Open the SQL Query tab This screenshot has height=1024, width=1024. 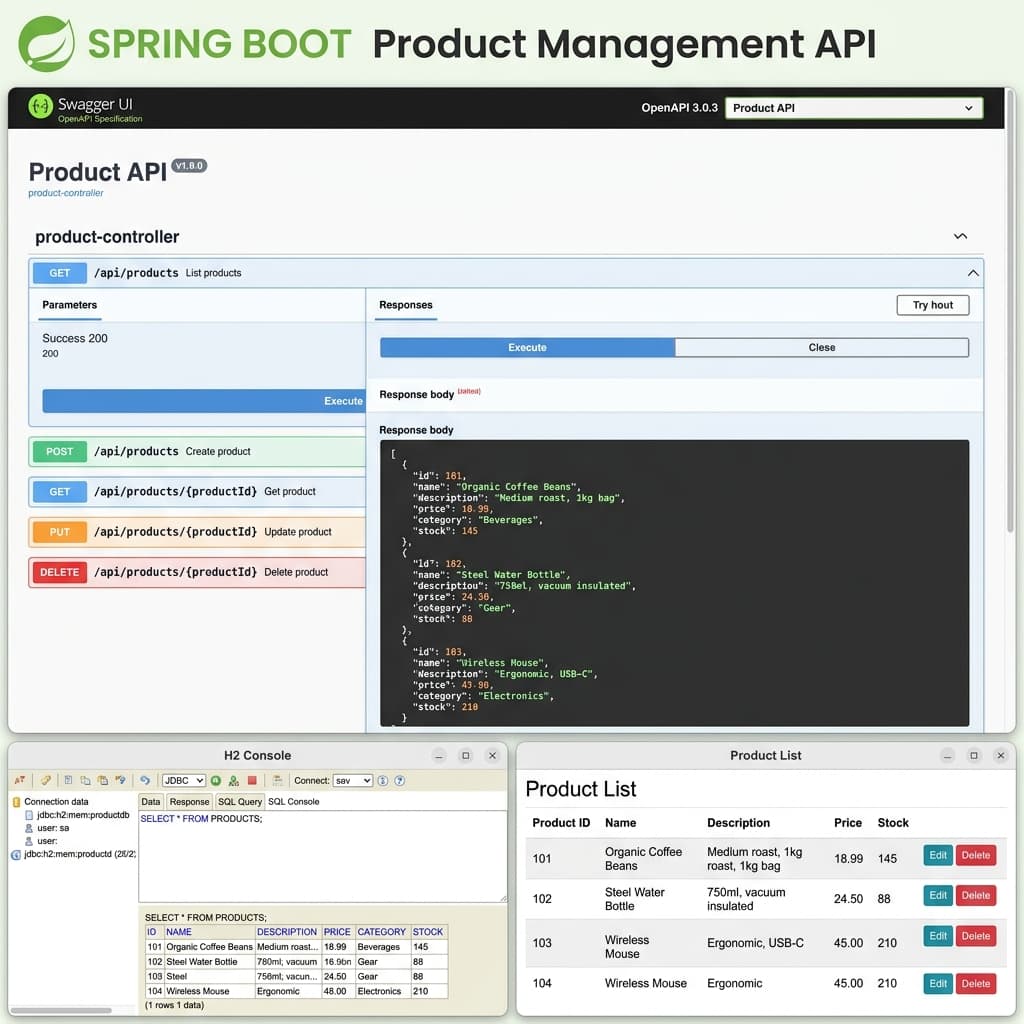click(x=240, y=801)
